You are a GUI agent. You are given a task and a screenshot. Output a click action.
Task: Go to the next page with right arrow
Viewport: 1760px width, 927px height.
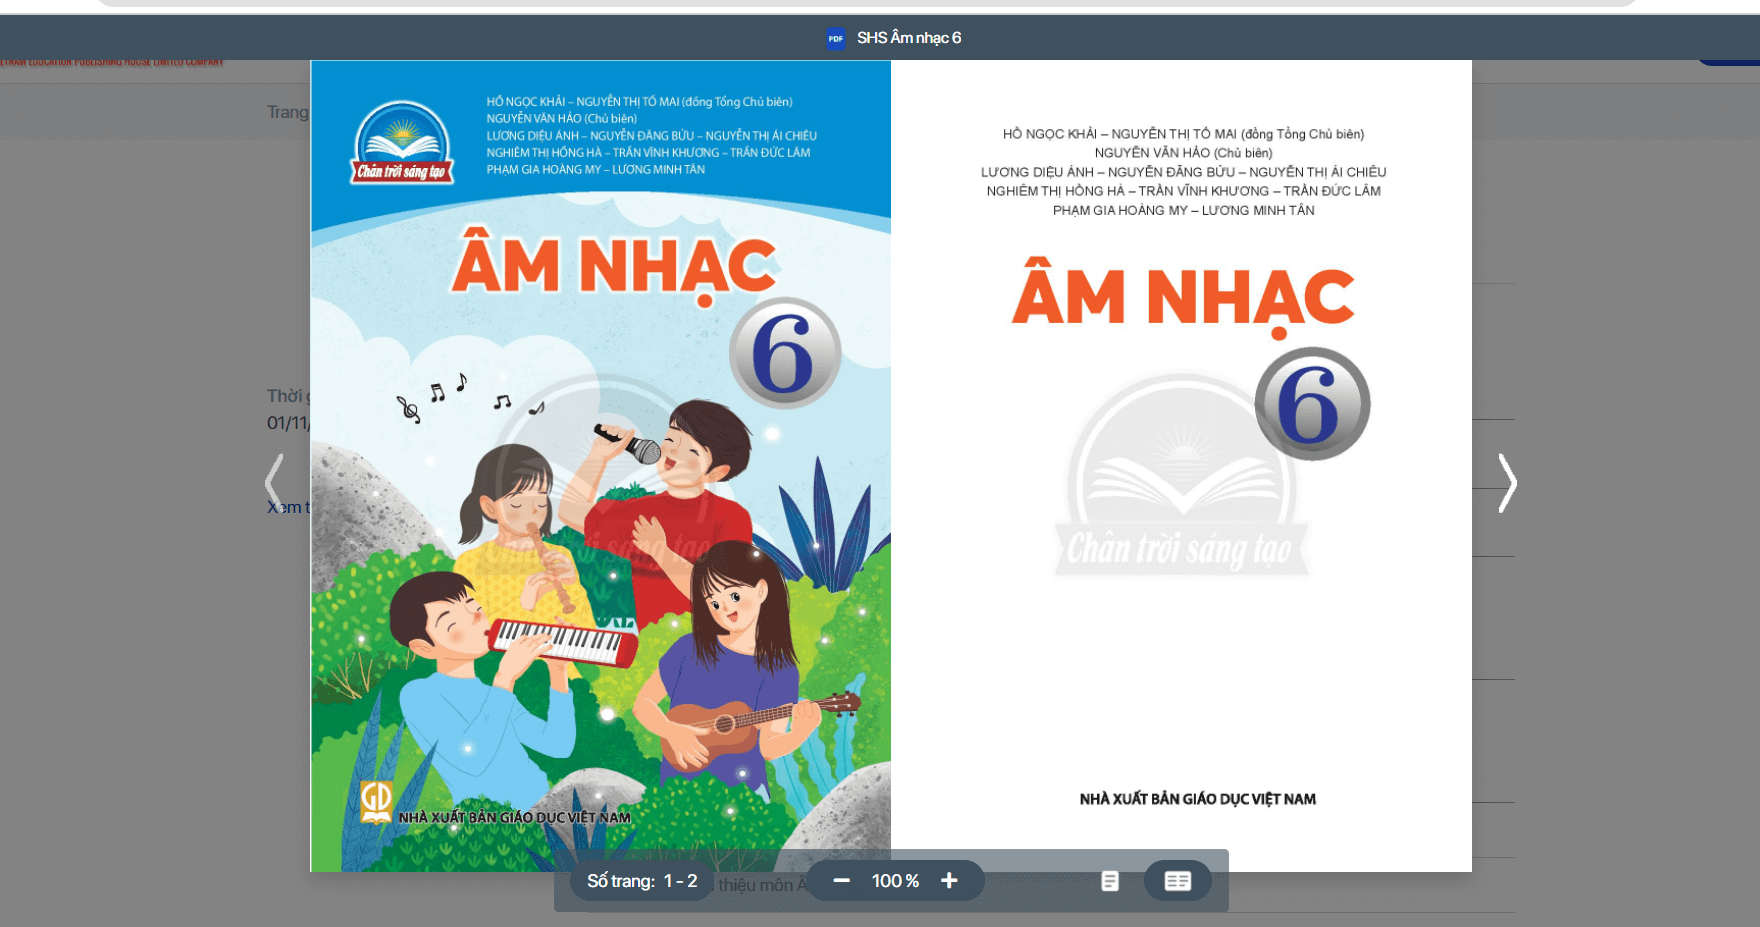coord(1507,484)
